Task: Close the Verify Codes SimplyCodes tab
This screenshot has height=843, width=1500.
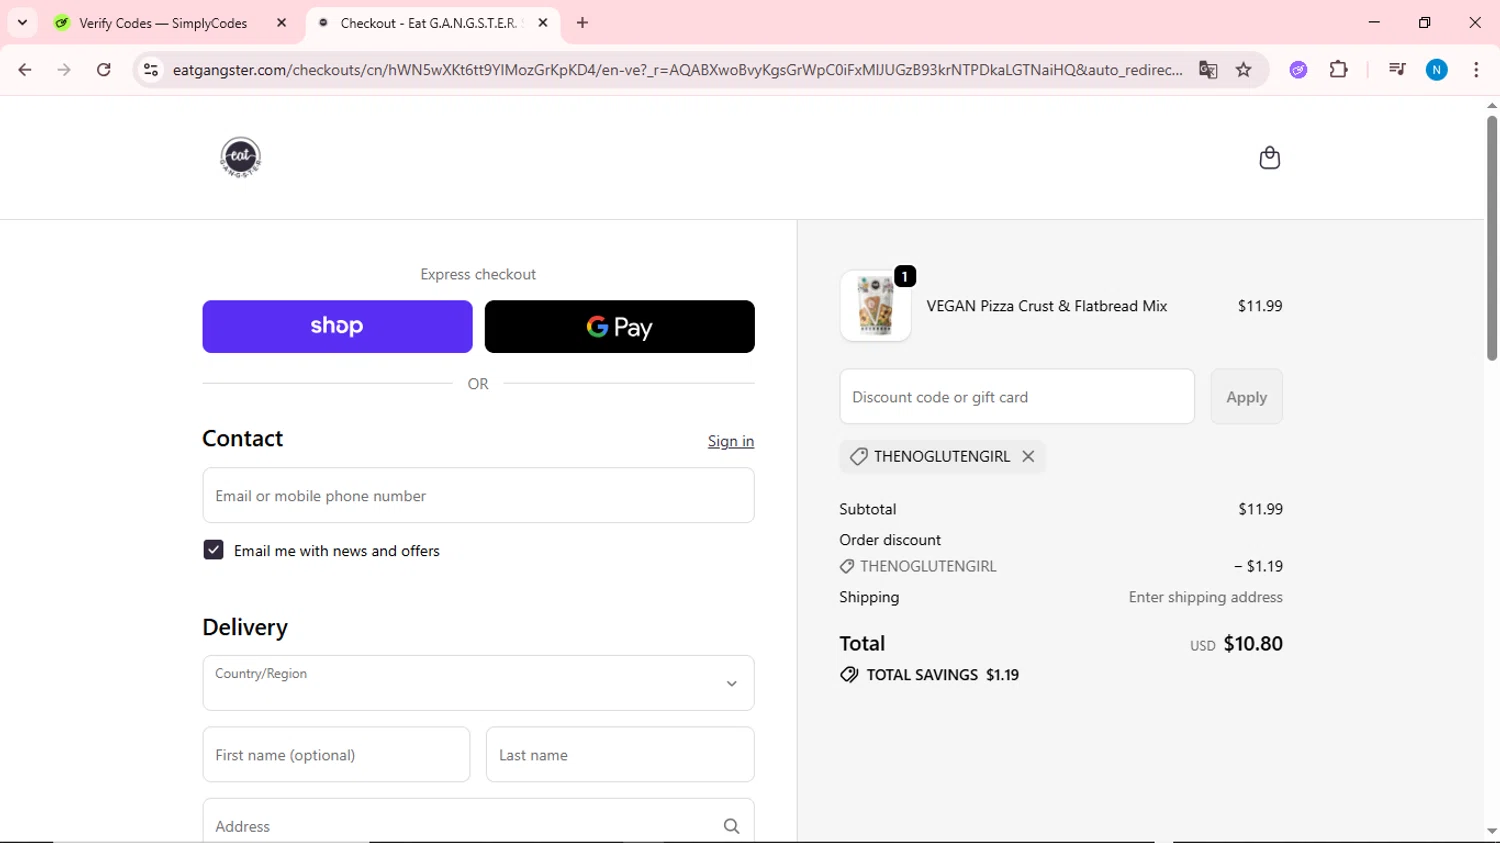Action: pos(282,23)
